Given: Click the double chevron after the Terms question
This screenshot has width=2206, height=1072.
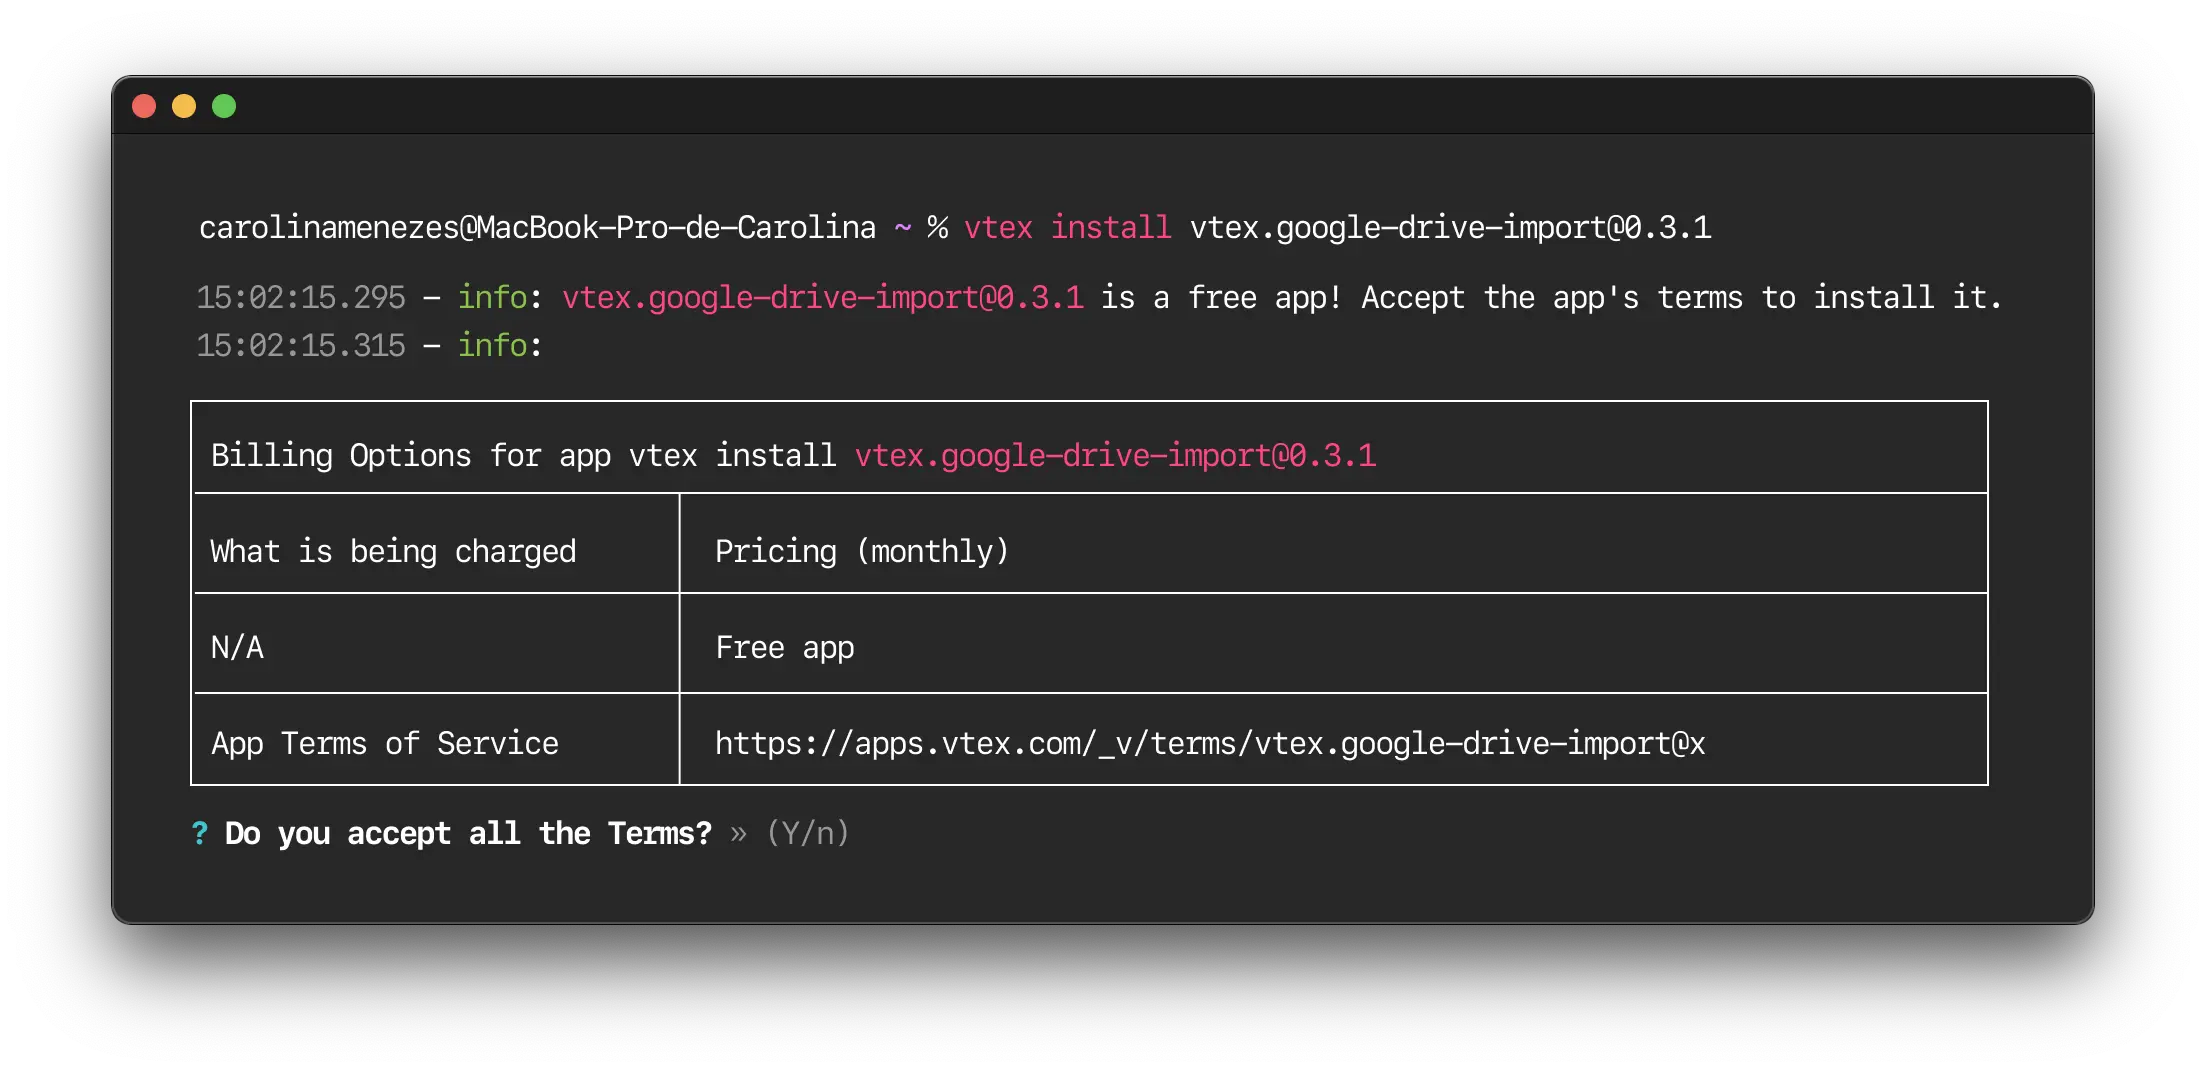Looking at the screenshot, I should click(738, 833).
